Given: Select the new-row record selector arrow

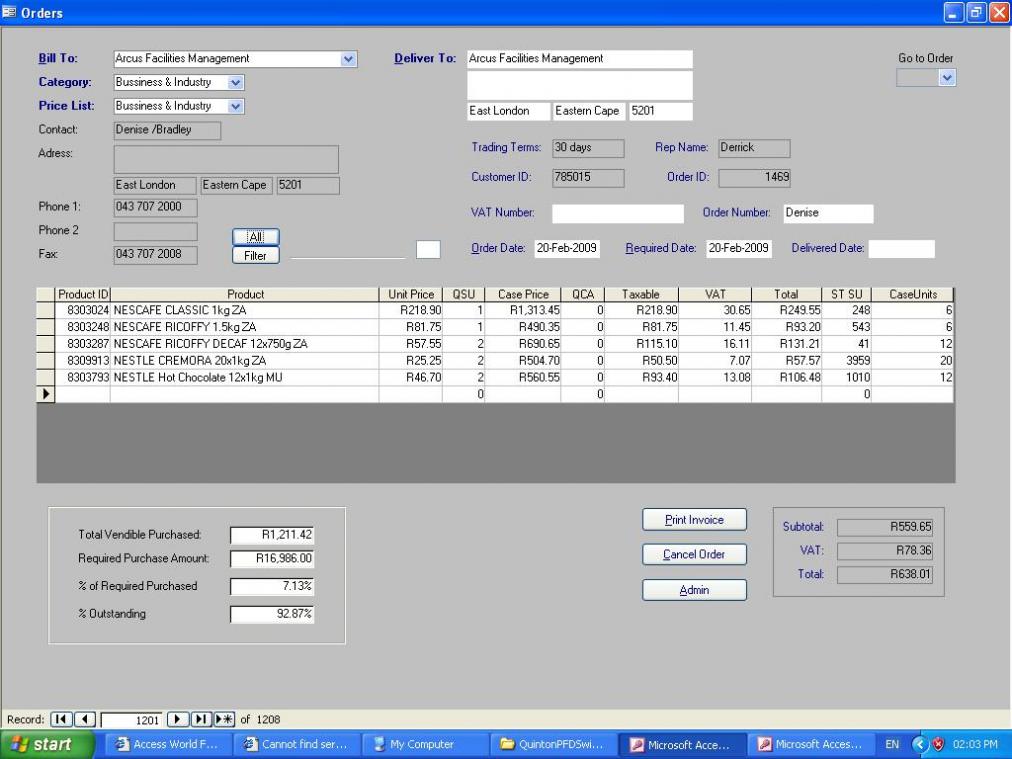Looking at the screenshot, I should click(x=46, y=394).
